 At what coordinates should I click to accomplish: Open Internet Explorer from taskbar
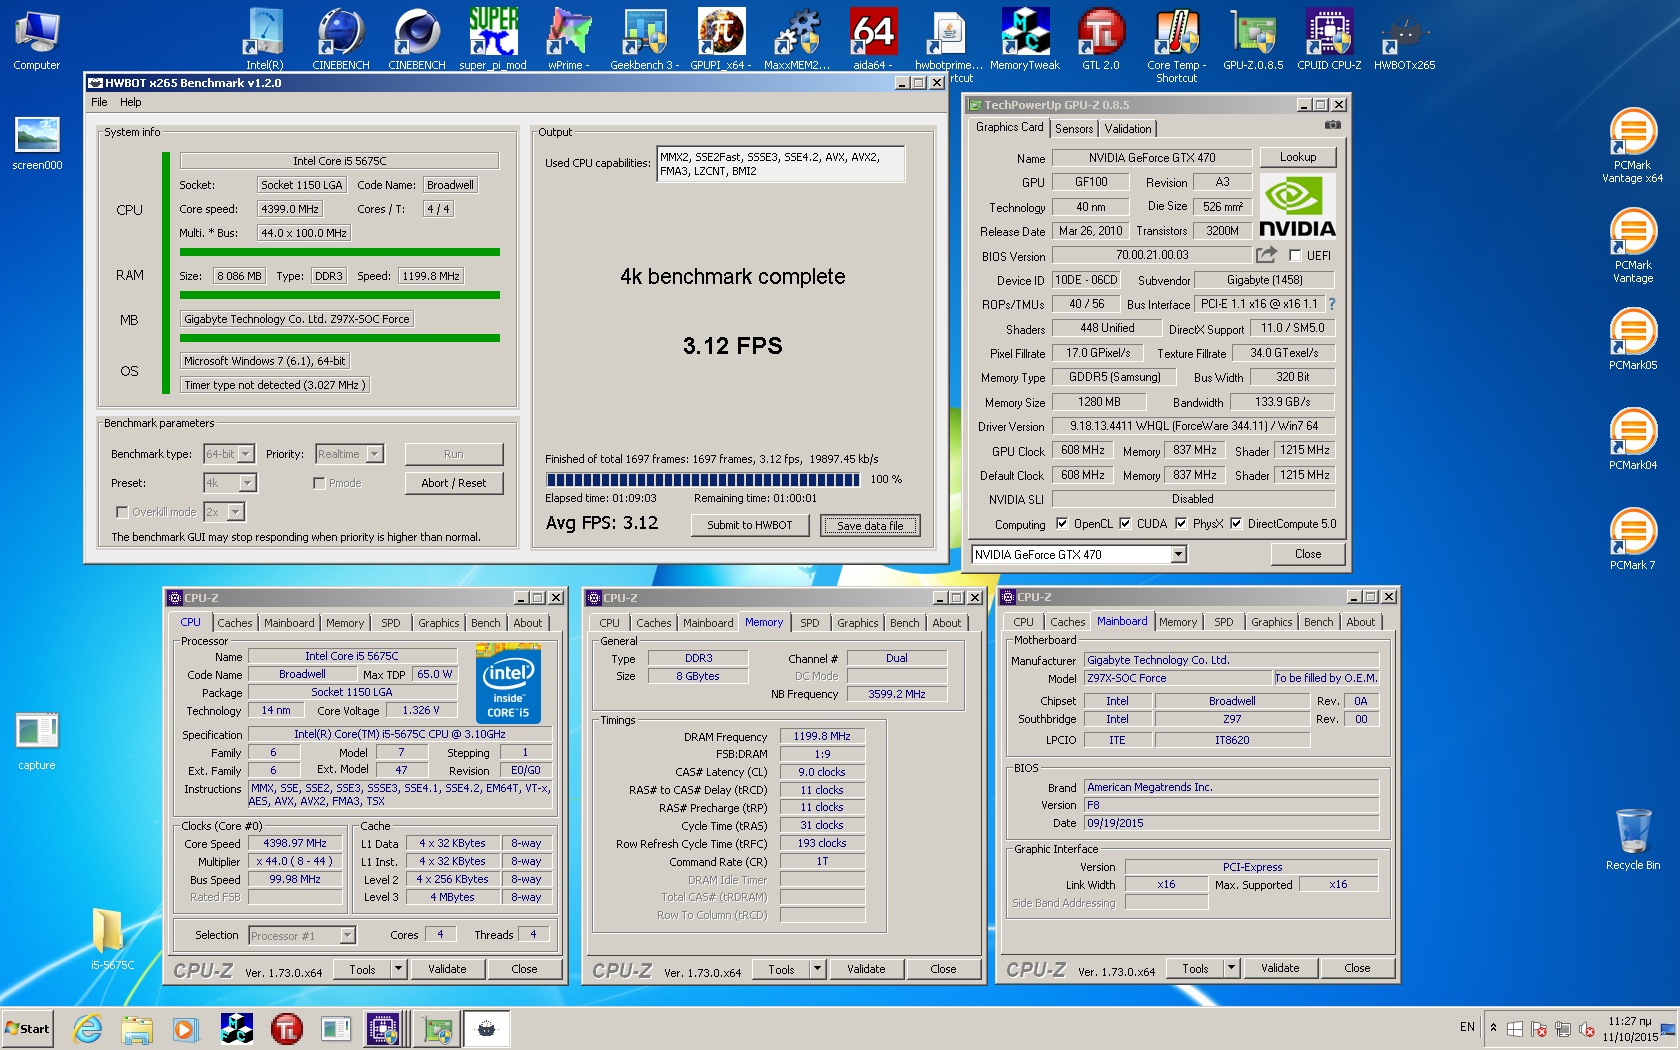point(88,1028)
